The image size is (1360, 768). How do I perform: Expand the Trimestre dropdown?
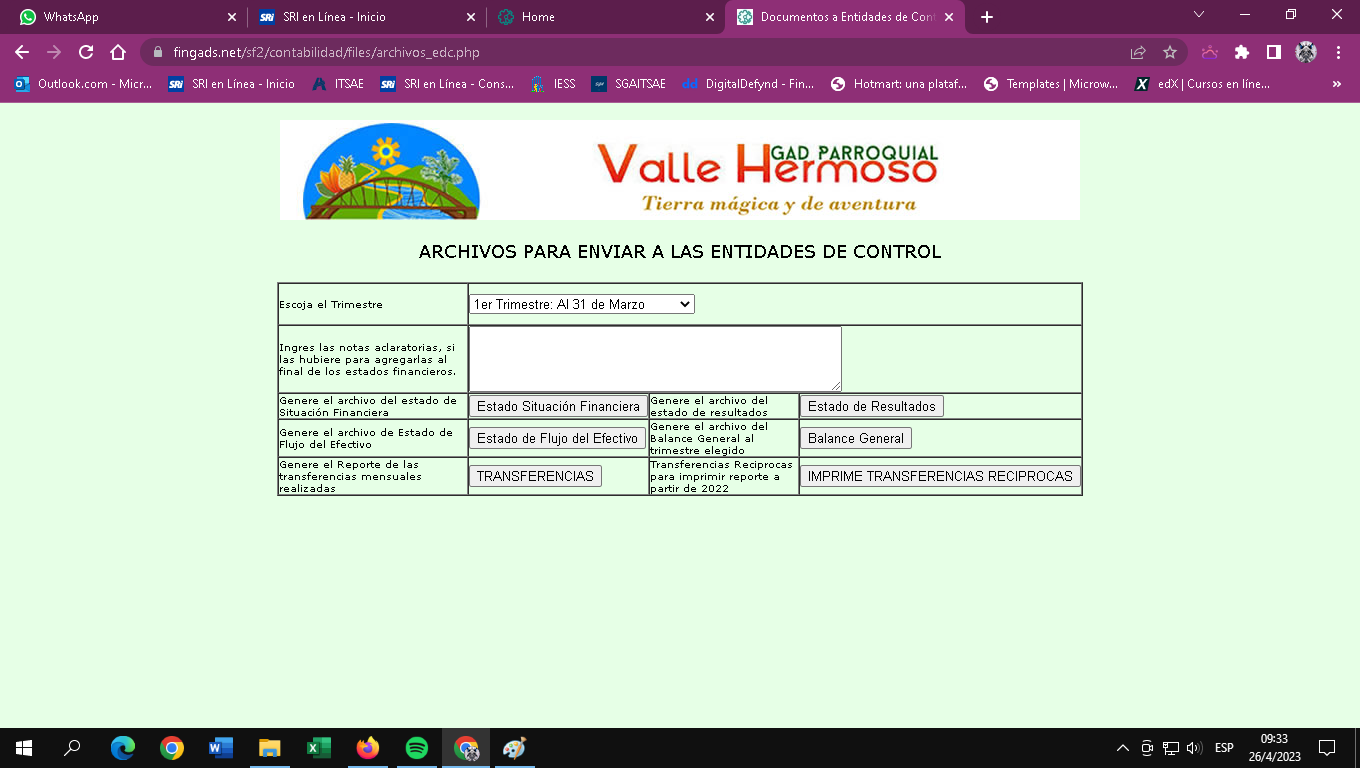[x=582, y=304]
